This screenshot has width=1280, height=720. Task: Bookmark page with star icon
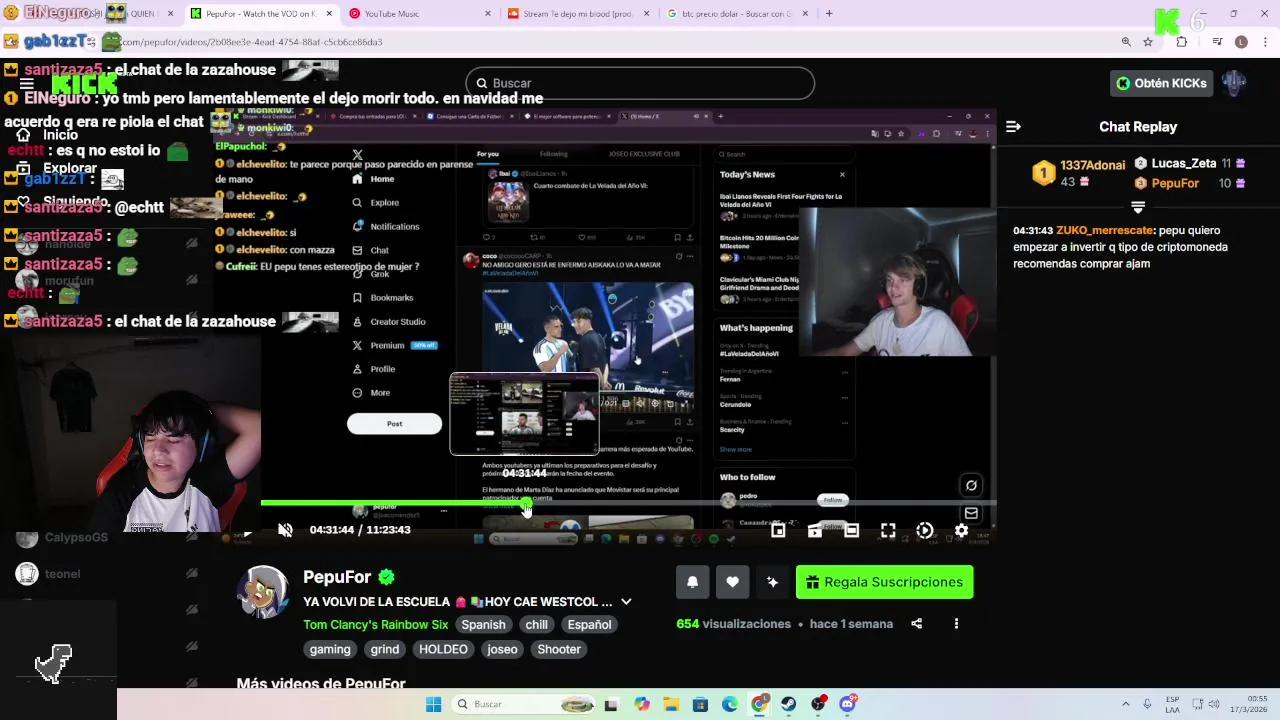(x=1148, y=42)
